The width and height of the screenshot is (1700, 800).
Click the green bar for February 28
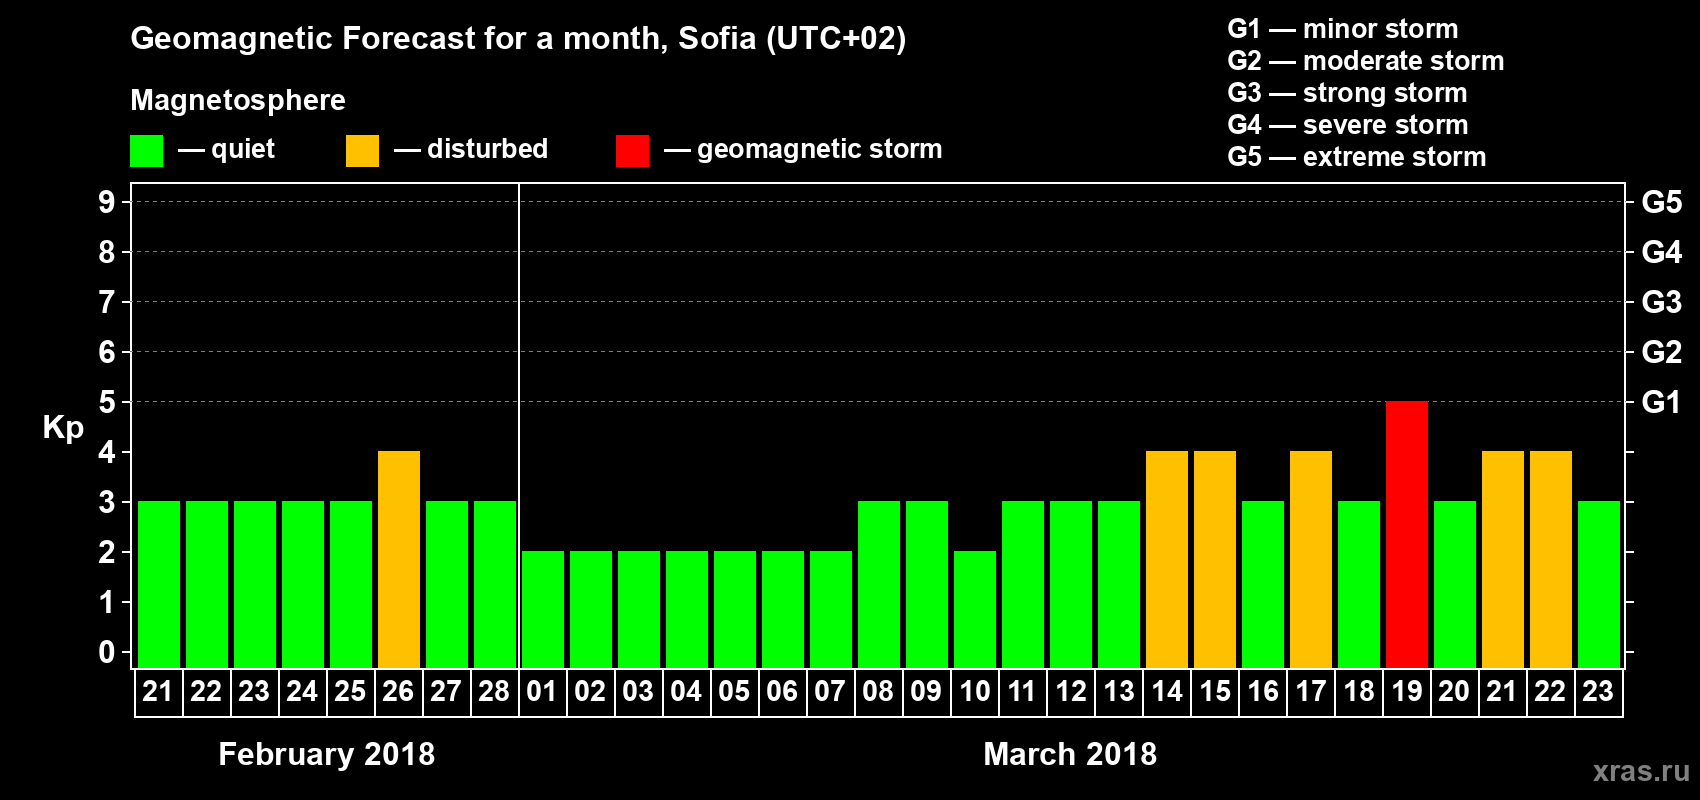(x=495, y=584)
